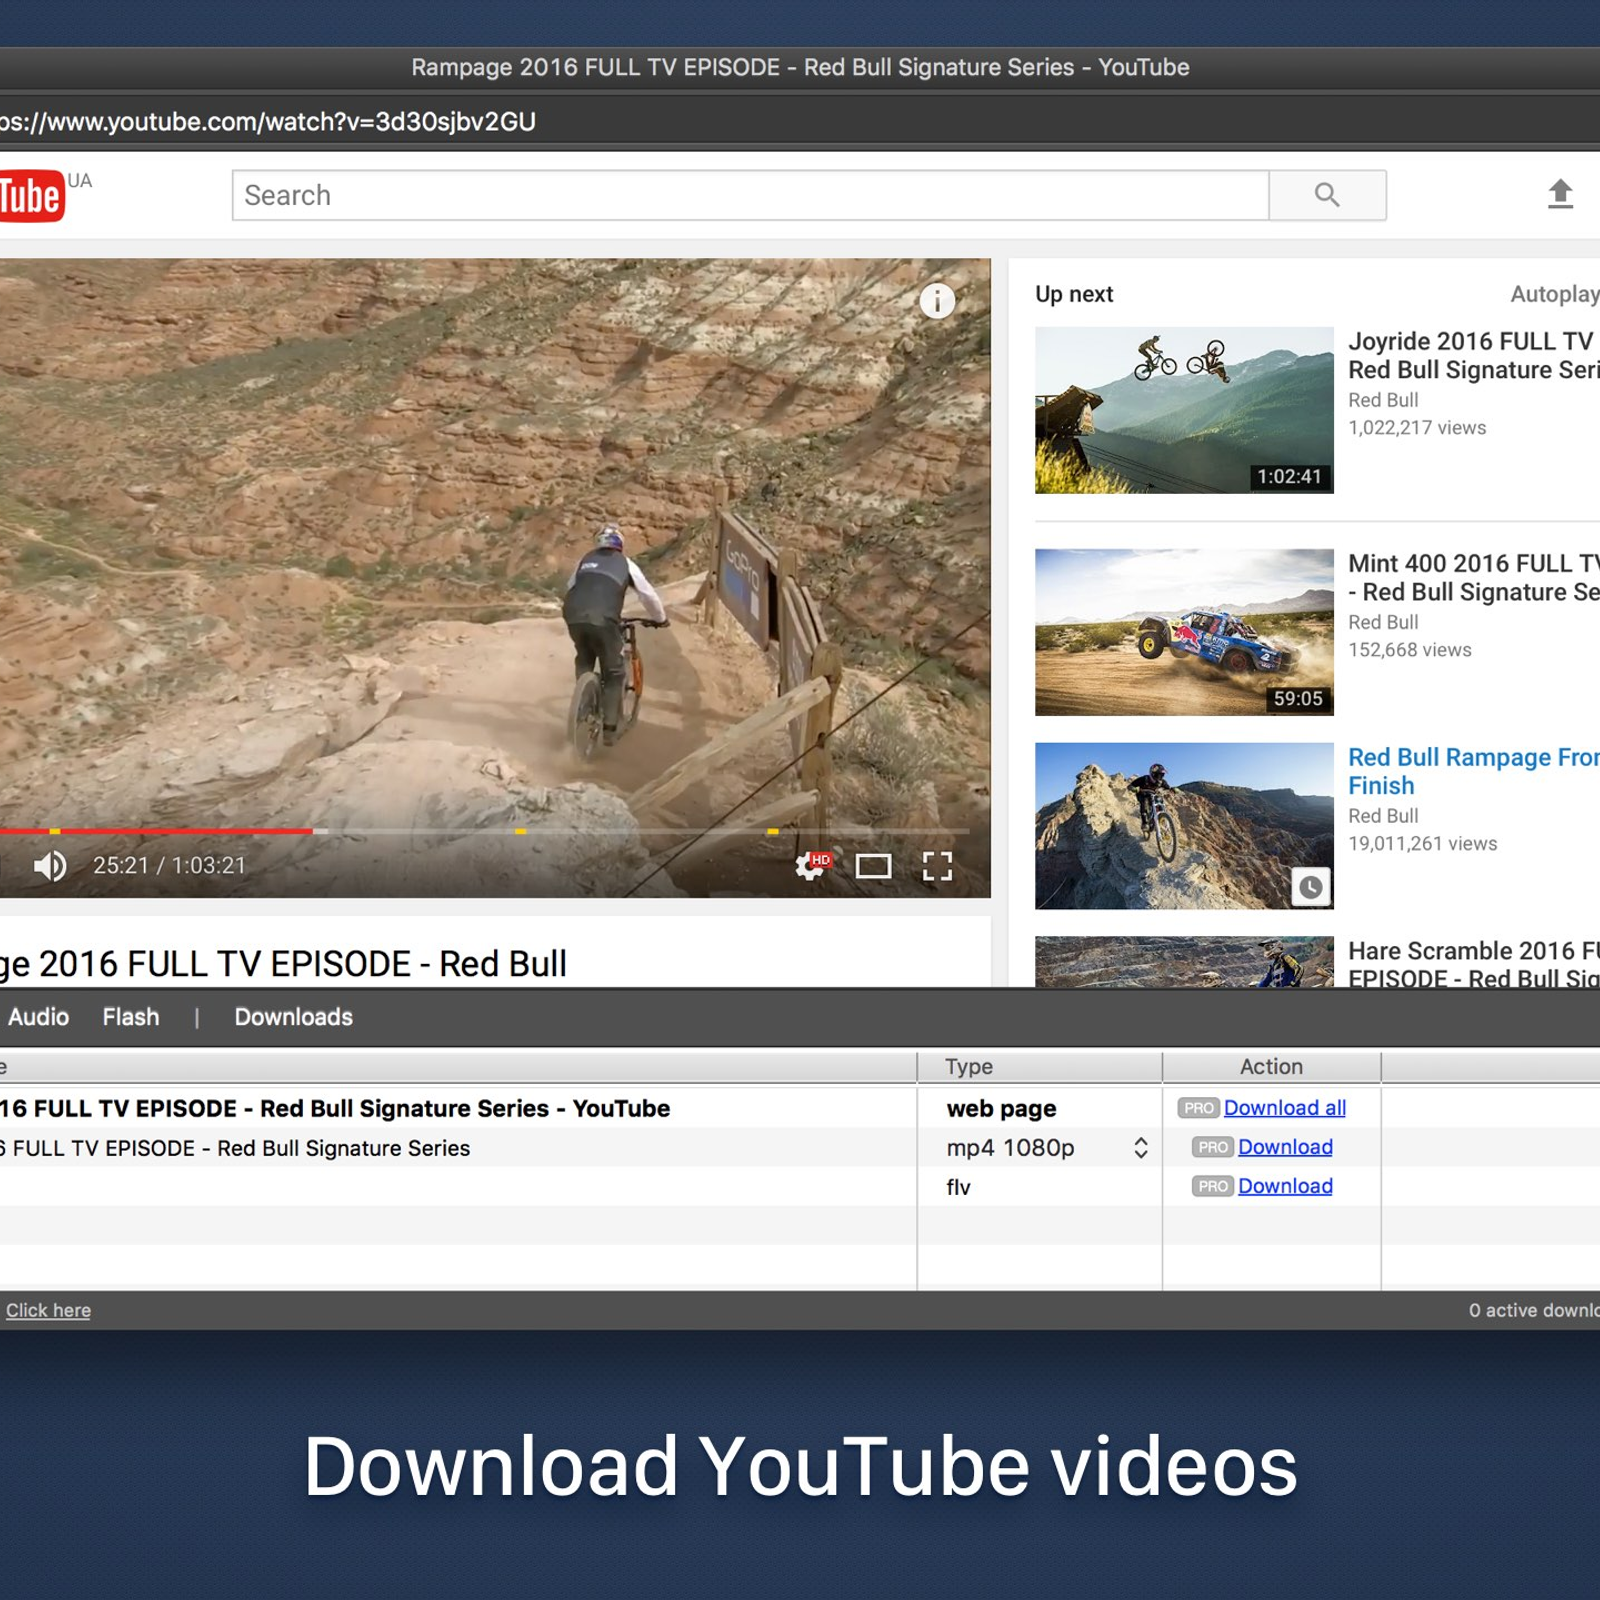
Task: Click PRO badge in flv row
Action: pos(1212,1186)
